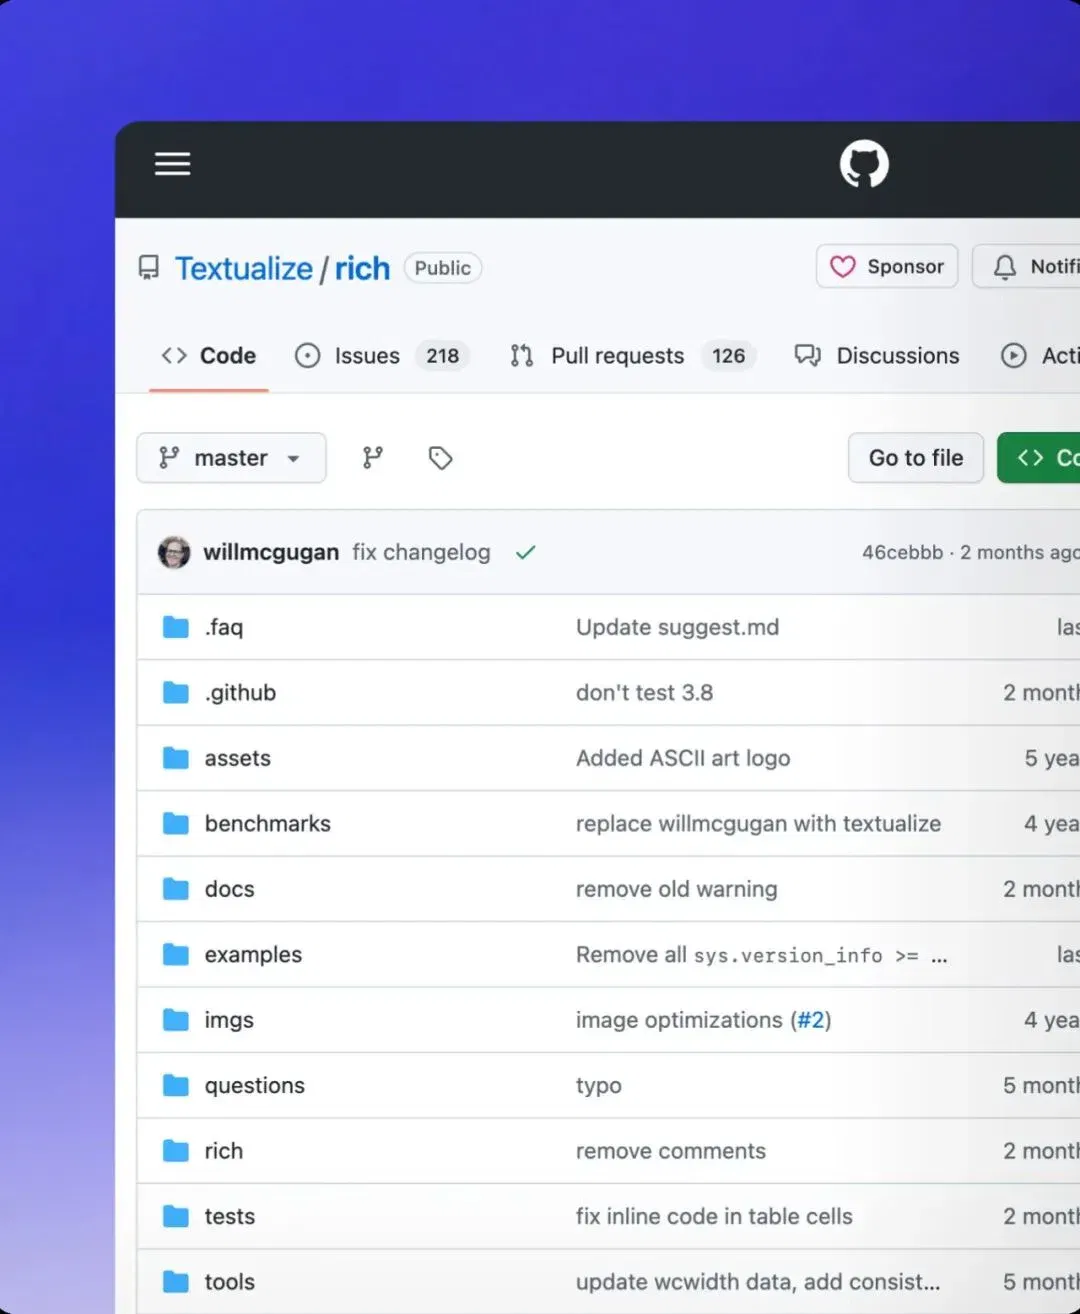This screenshot has height=1314, width=1080.
Task: Open the fix changelog commit message
Action: click(421, 552)
